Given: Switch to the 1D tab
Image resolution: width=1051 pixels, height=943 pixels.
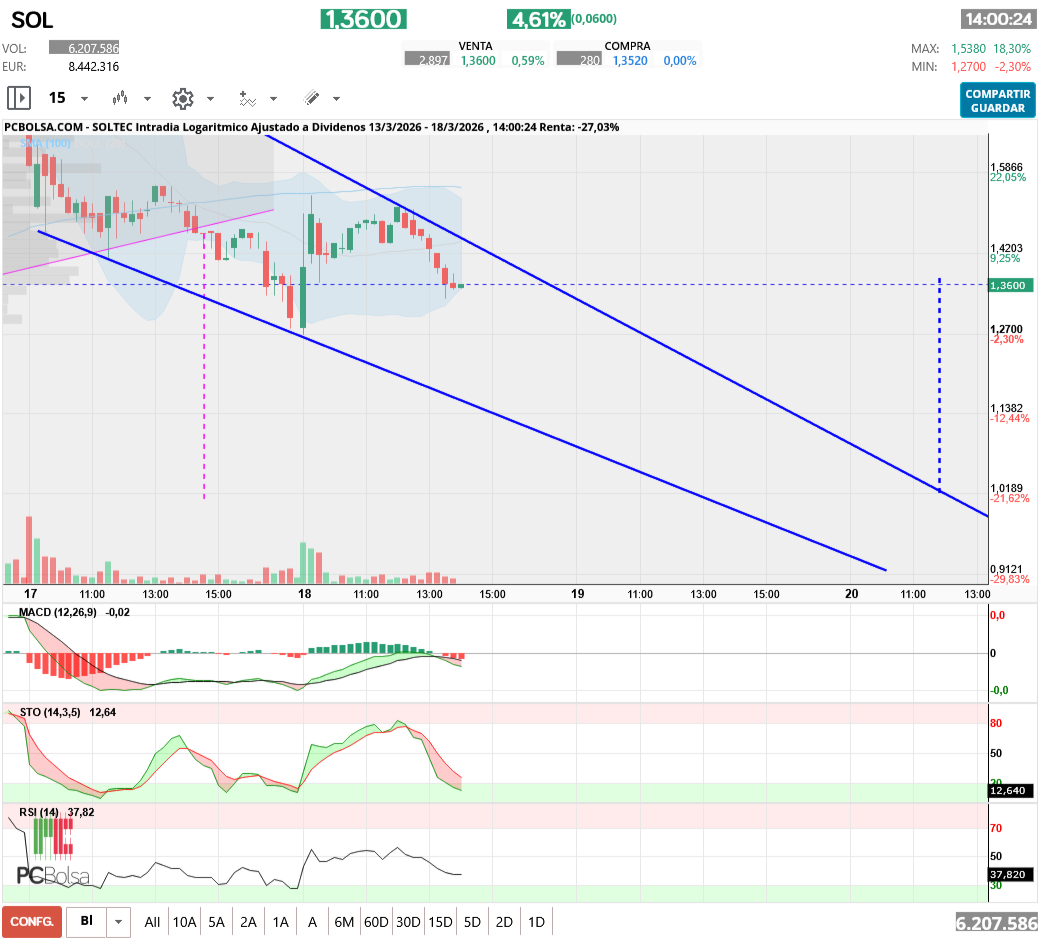Looking at the screenshot, I should (x=536, y=921).
